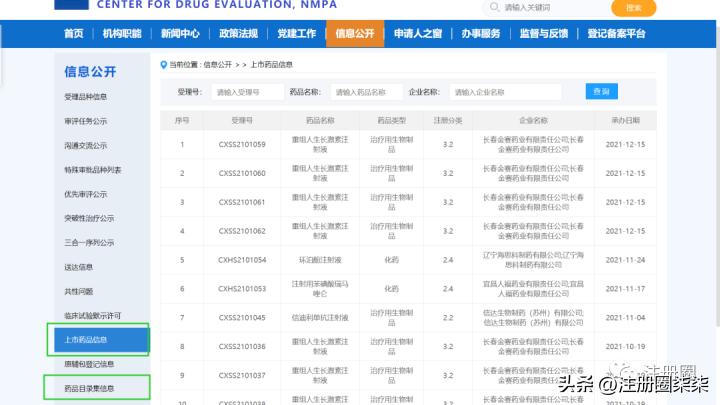The image size is (720, 405).
Task: Click the date 2021-11-04
Action: pos(625,318)
